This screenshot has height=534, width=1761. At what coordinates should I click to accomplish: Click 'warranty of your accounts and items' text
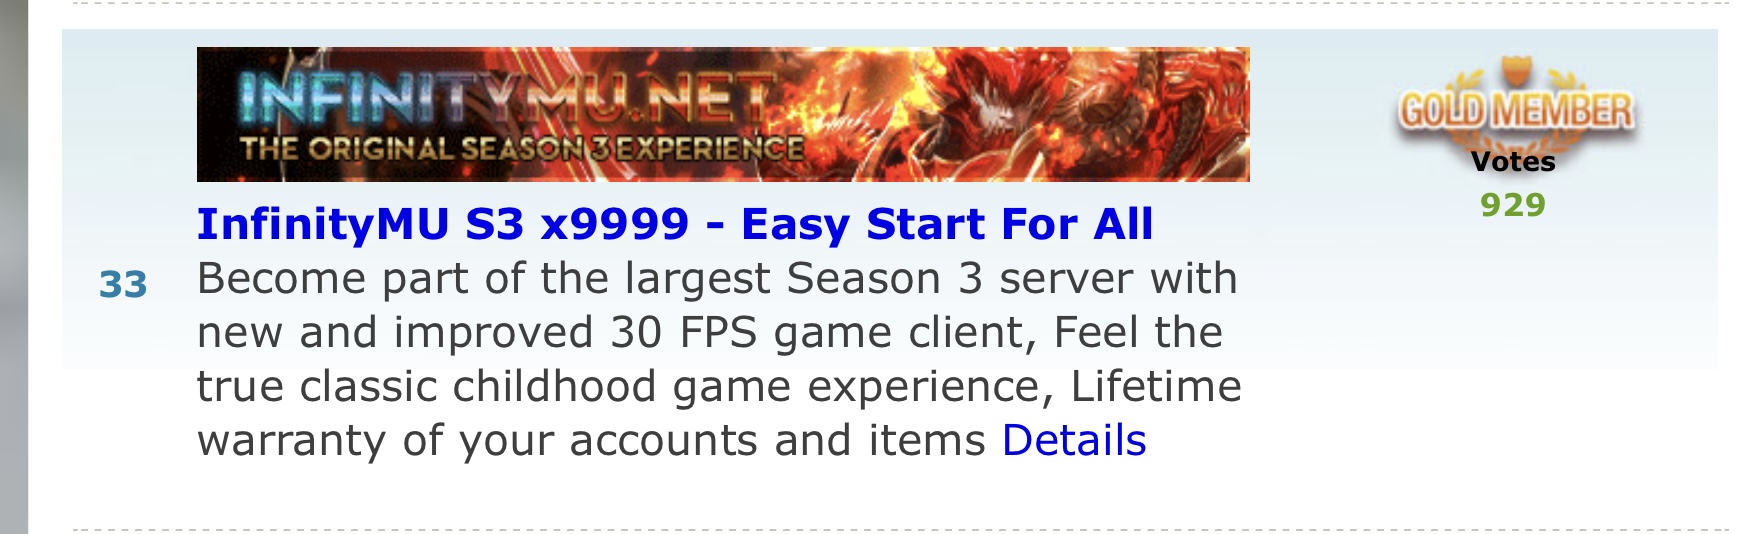coord(592,440)
